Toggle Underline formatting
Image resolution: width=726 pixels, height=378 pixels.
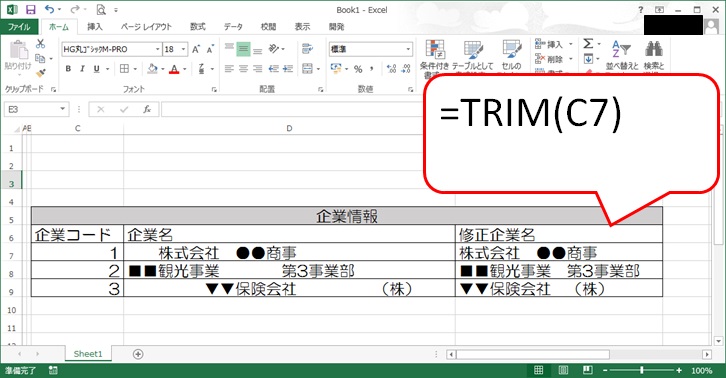click(96, 69)
